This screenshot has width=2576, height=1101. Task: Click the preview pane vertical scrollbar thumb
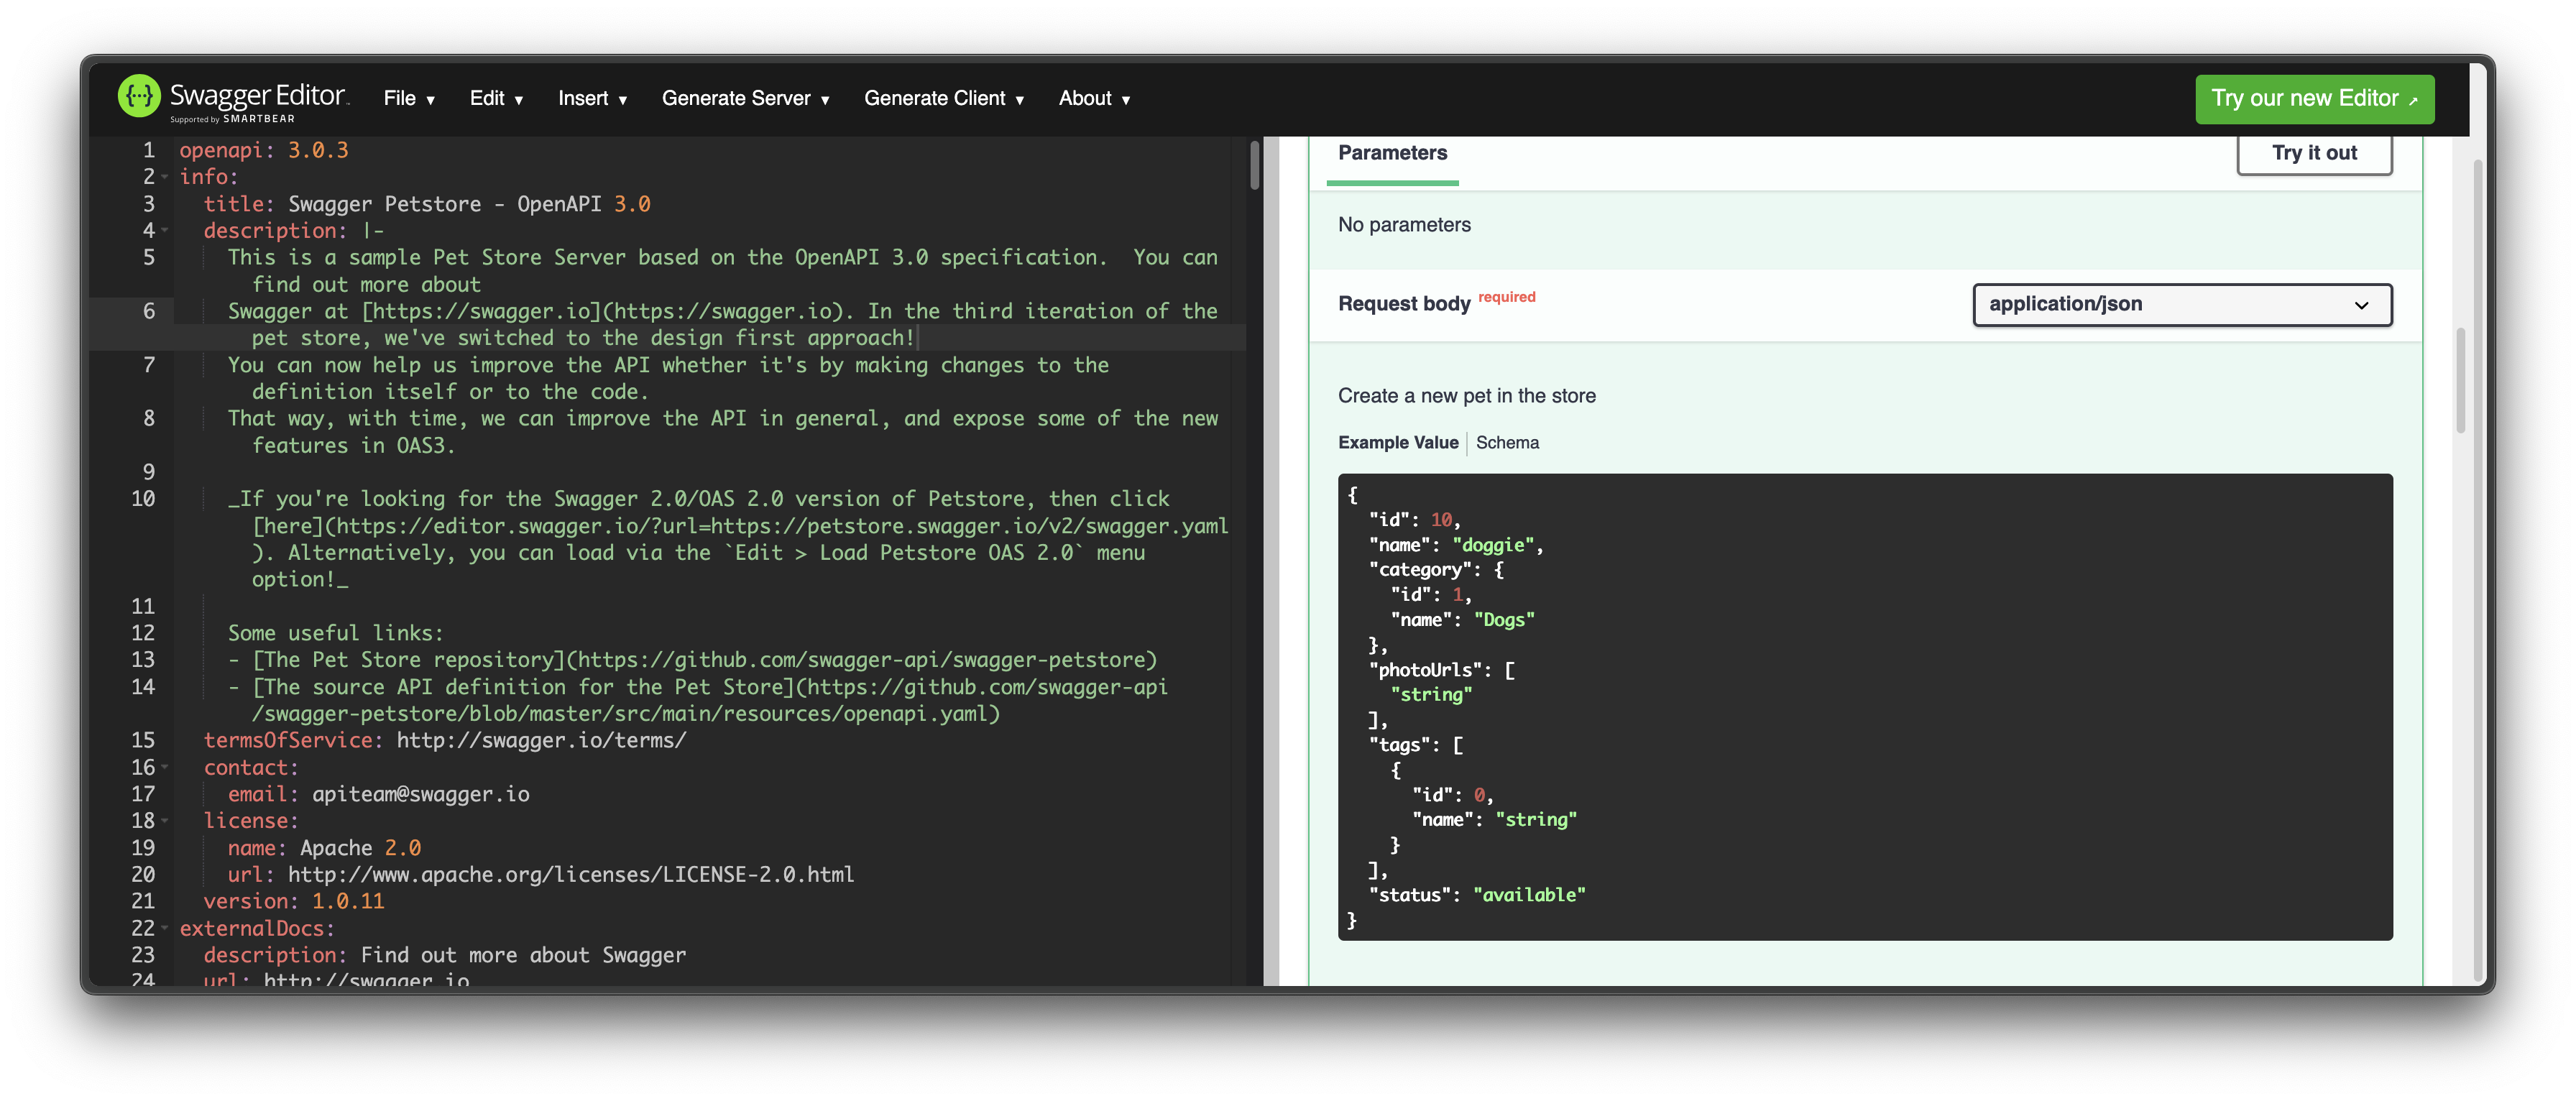point(2460,380)
